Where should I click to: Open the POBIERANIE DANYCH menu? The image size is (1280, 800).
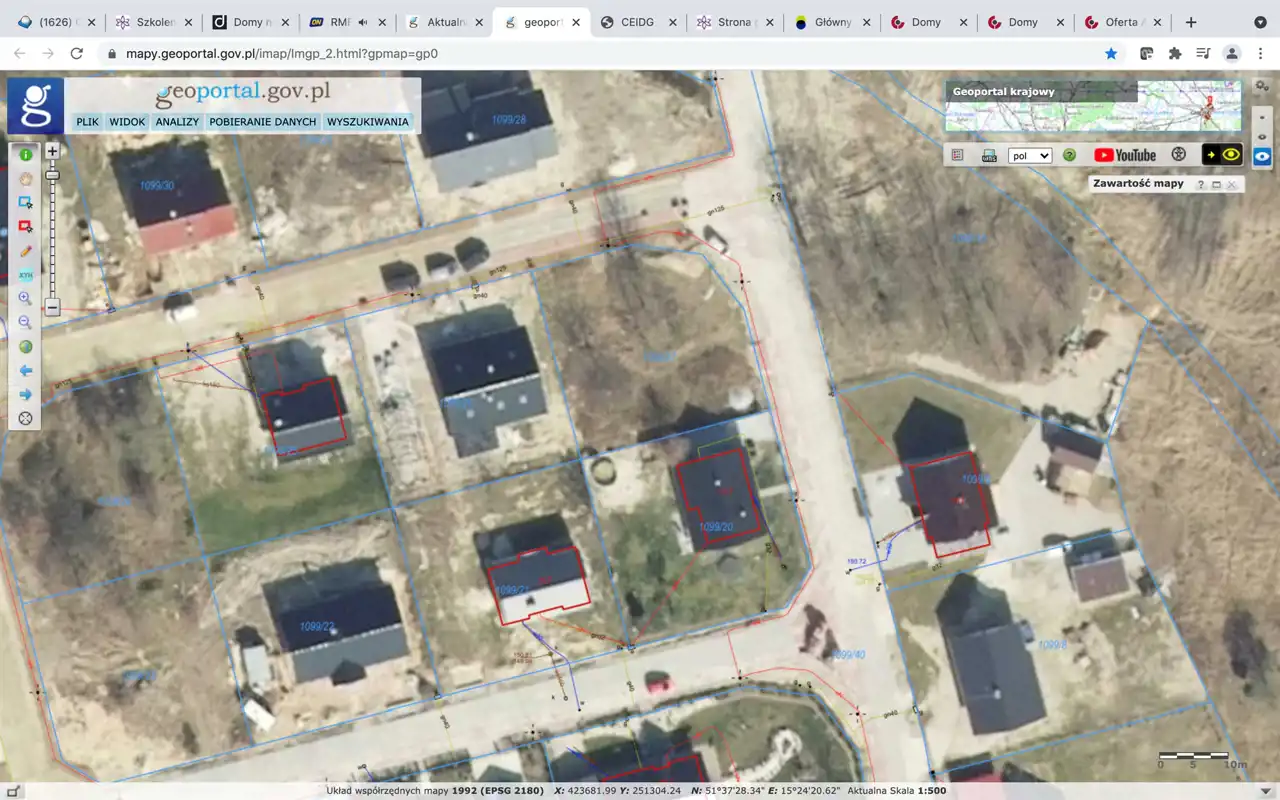(263, 122)
